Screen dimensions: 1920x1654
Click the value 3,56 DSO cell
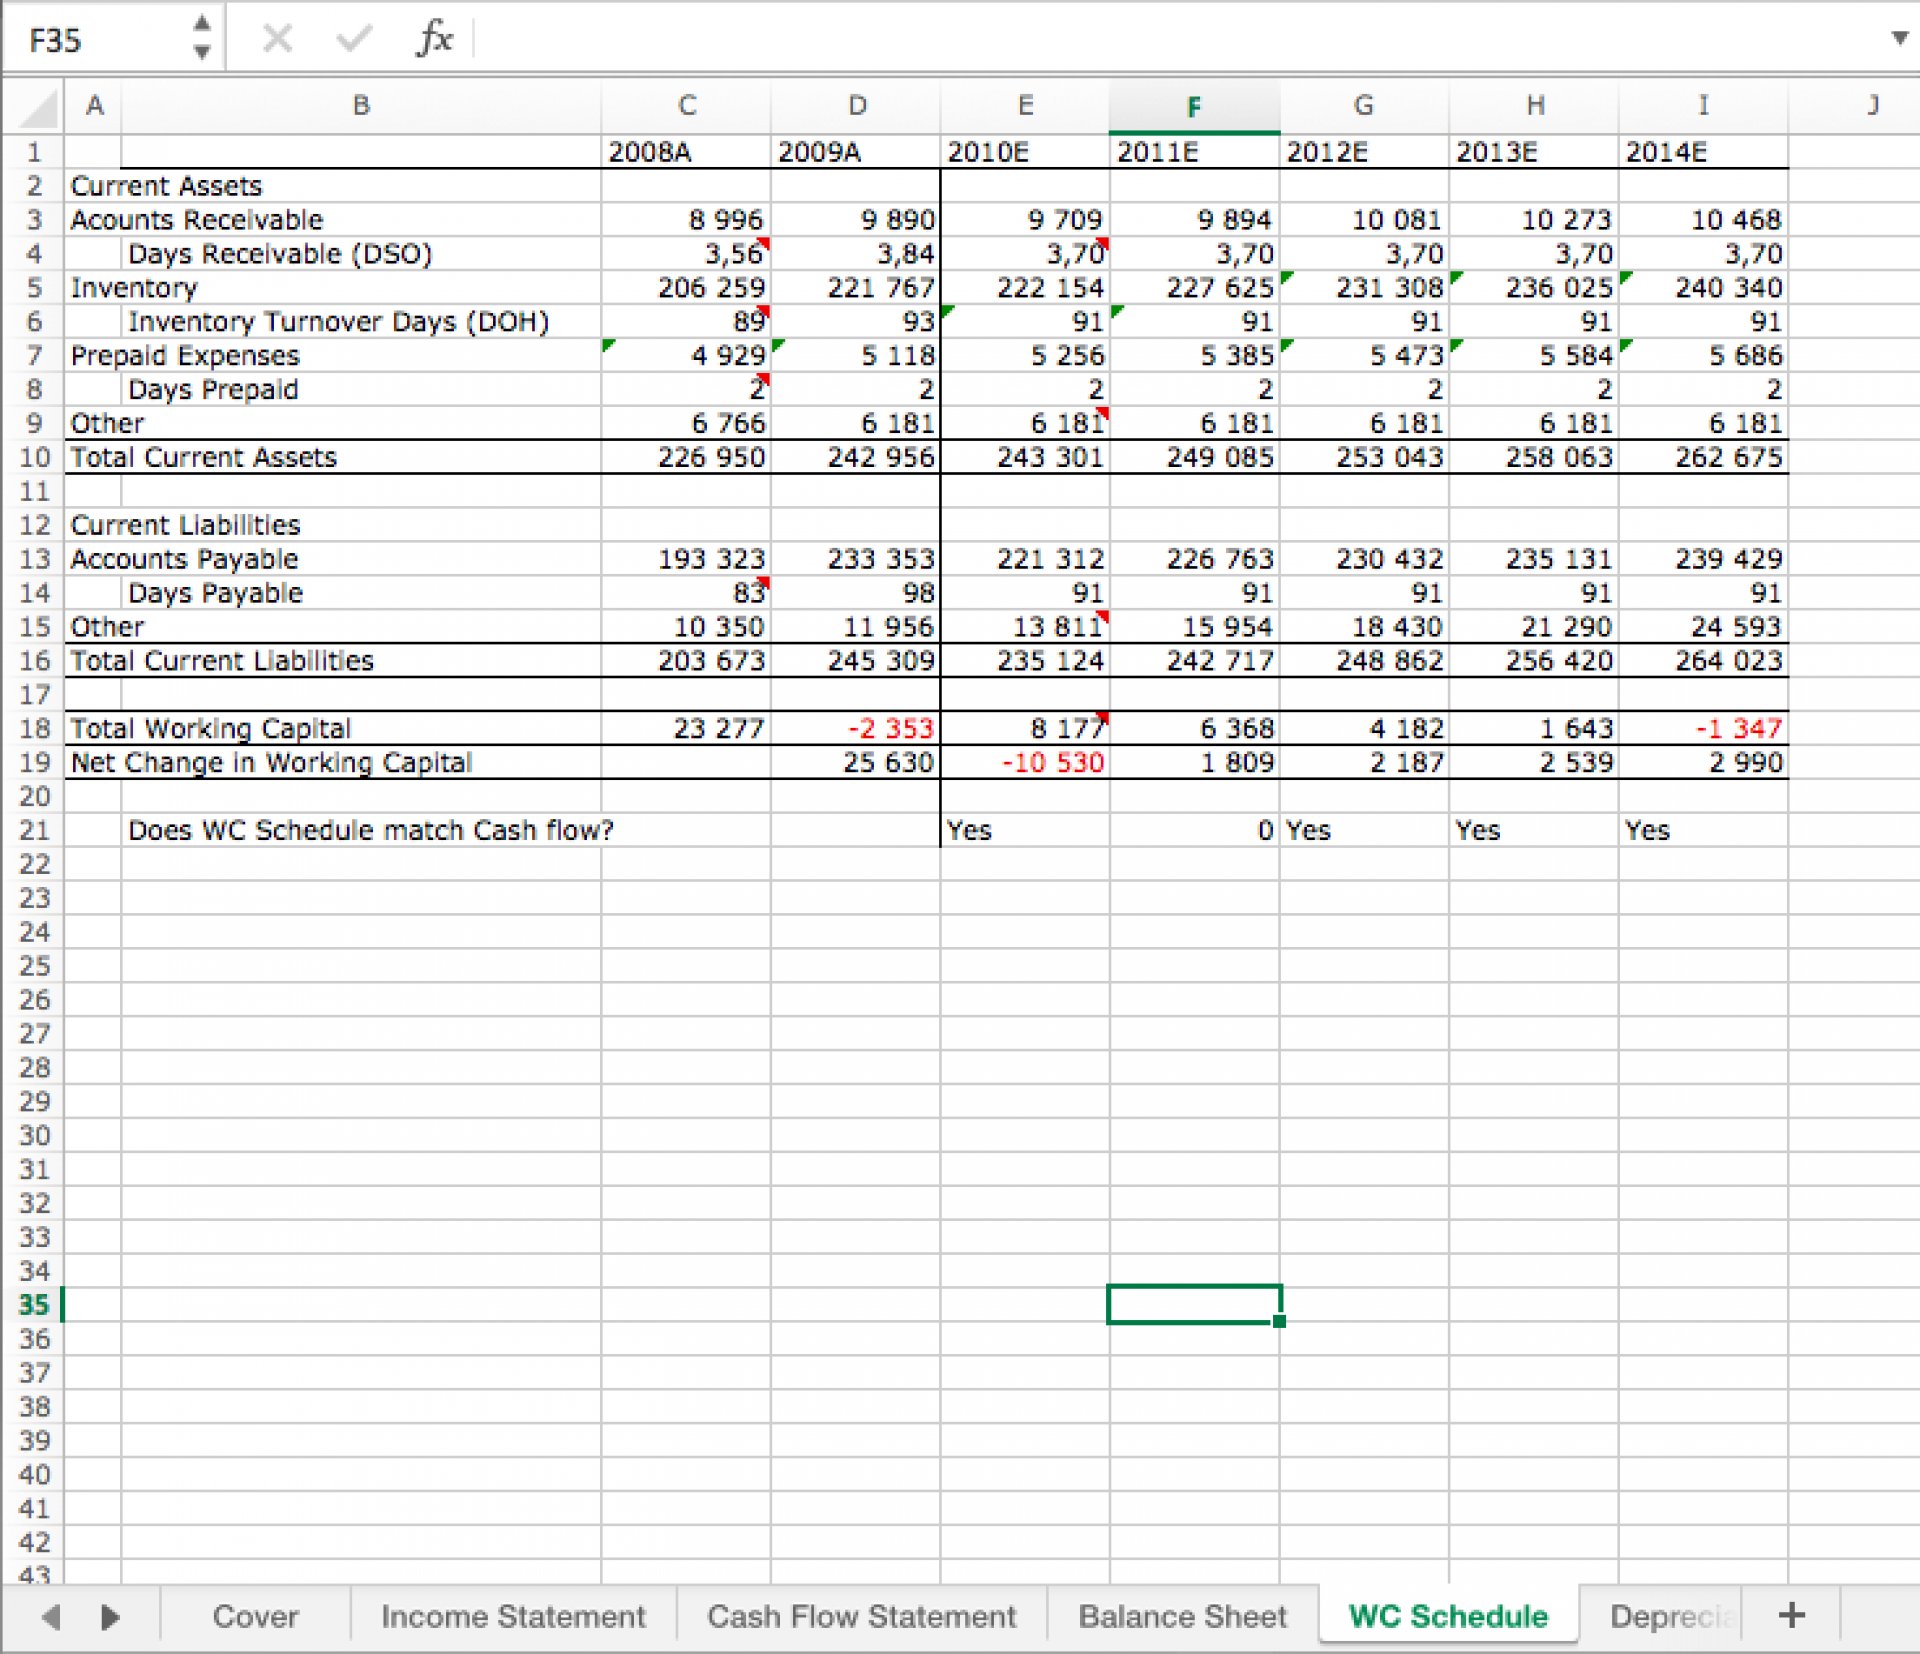point(686,254)
